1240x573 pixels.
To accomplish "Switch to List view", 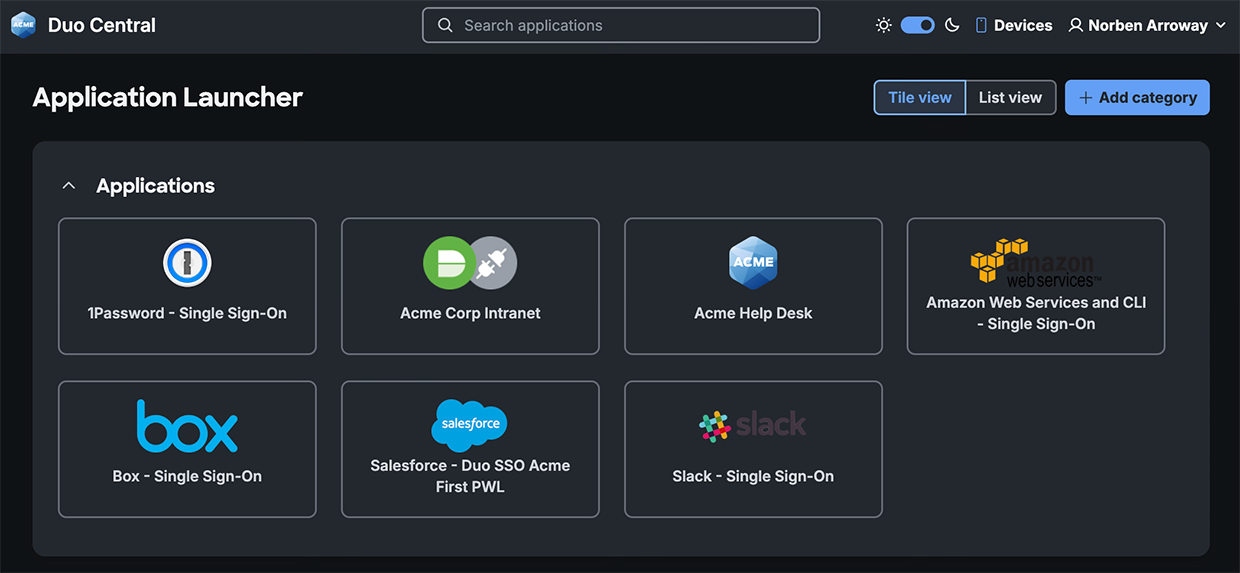I will coord(1010,98).
